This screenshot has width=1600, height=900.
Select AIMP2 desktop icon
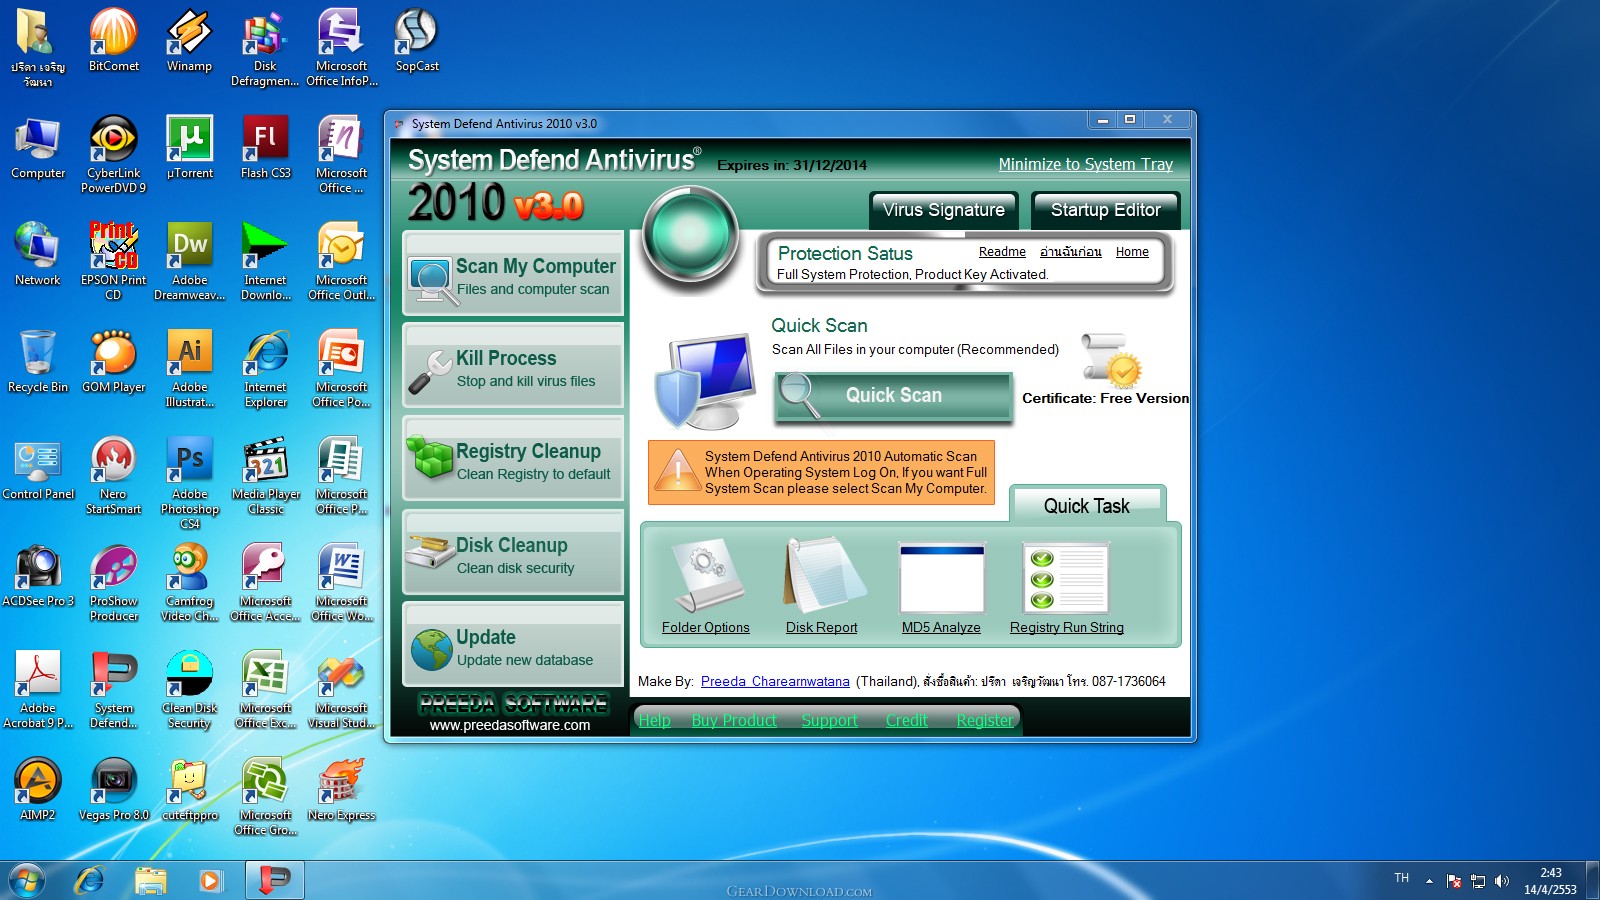tap(38, 790)
